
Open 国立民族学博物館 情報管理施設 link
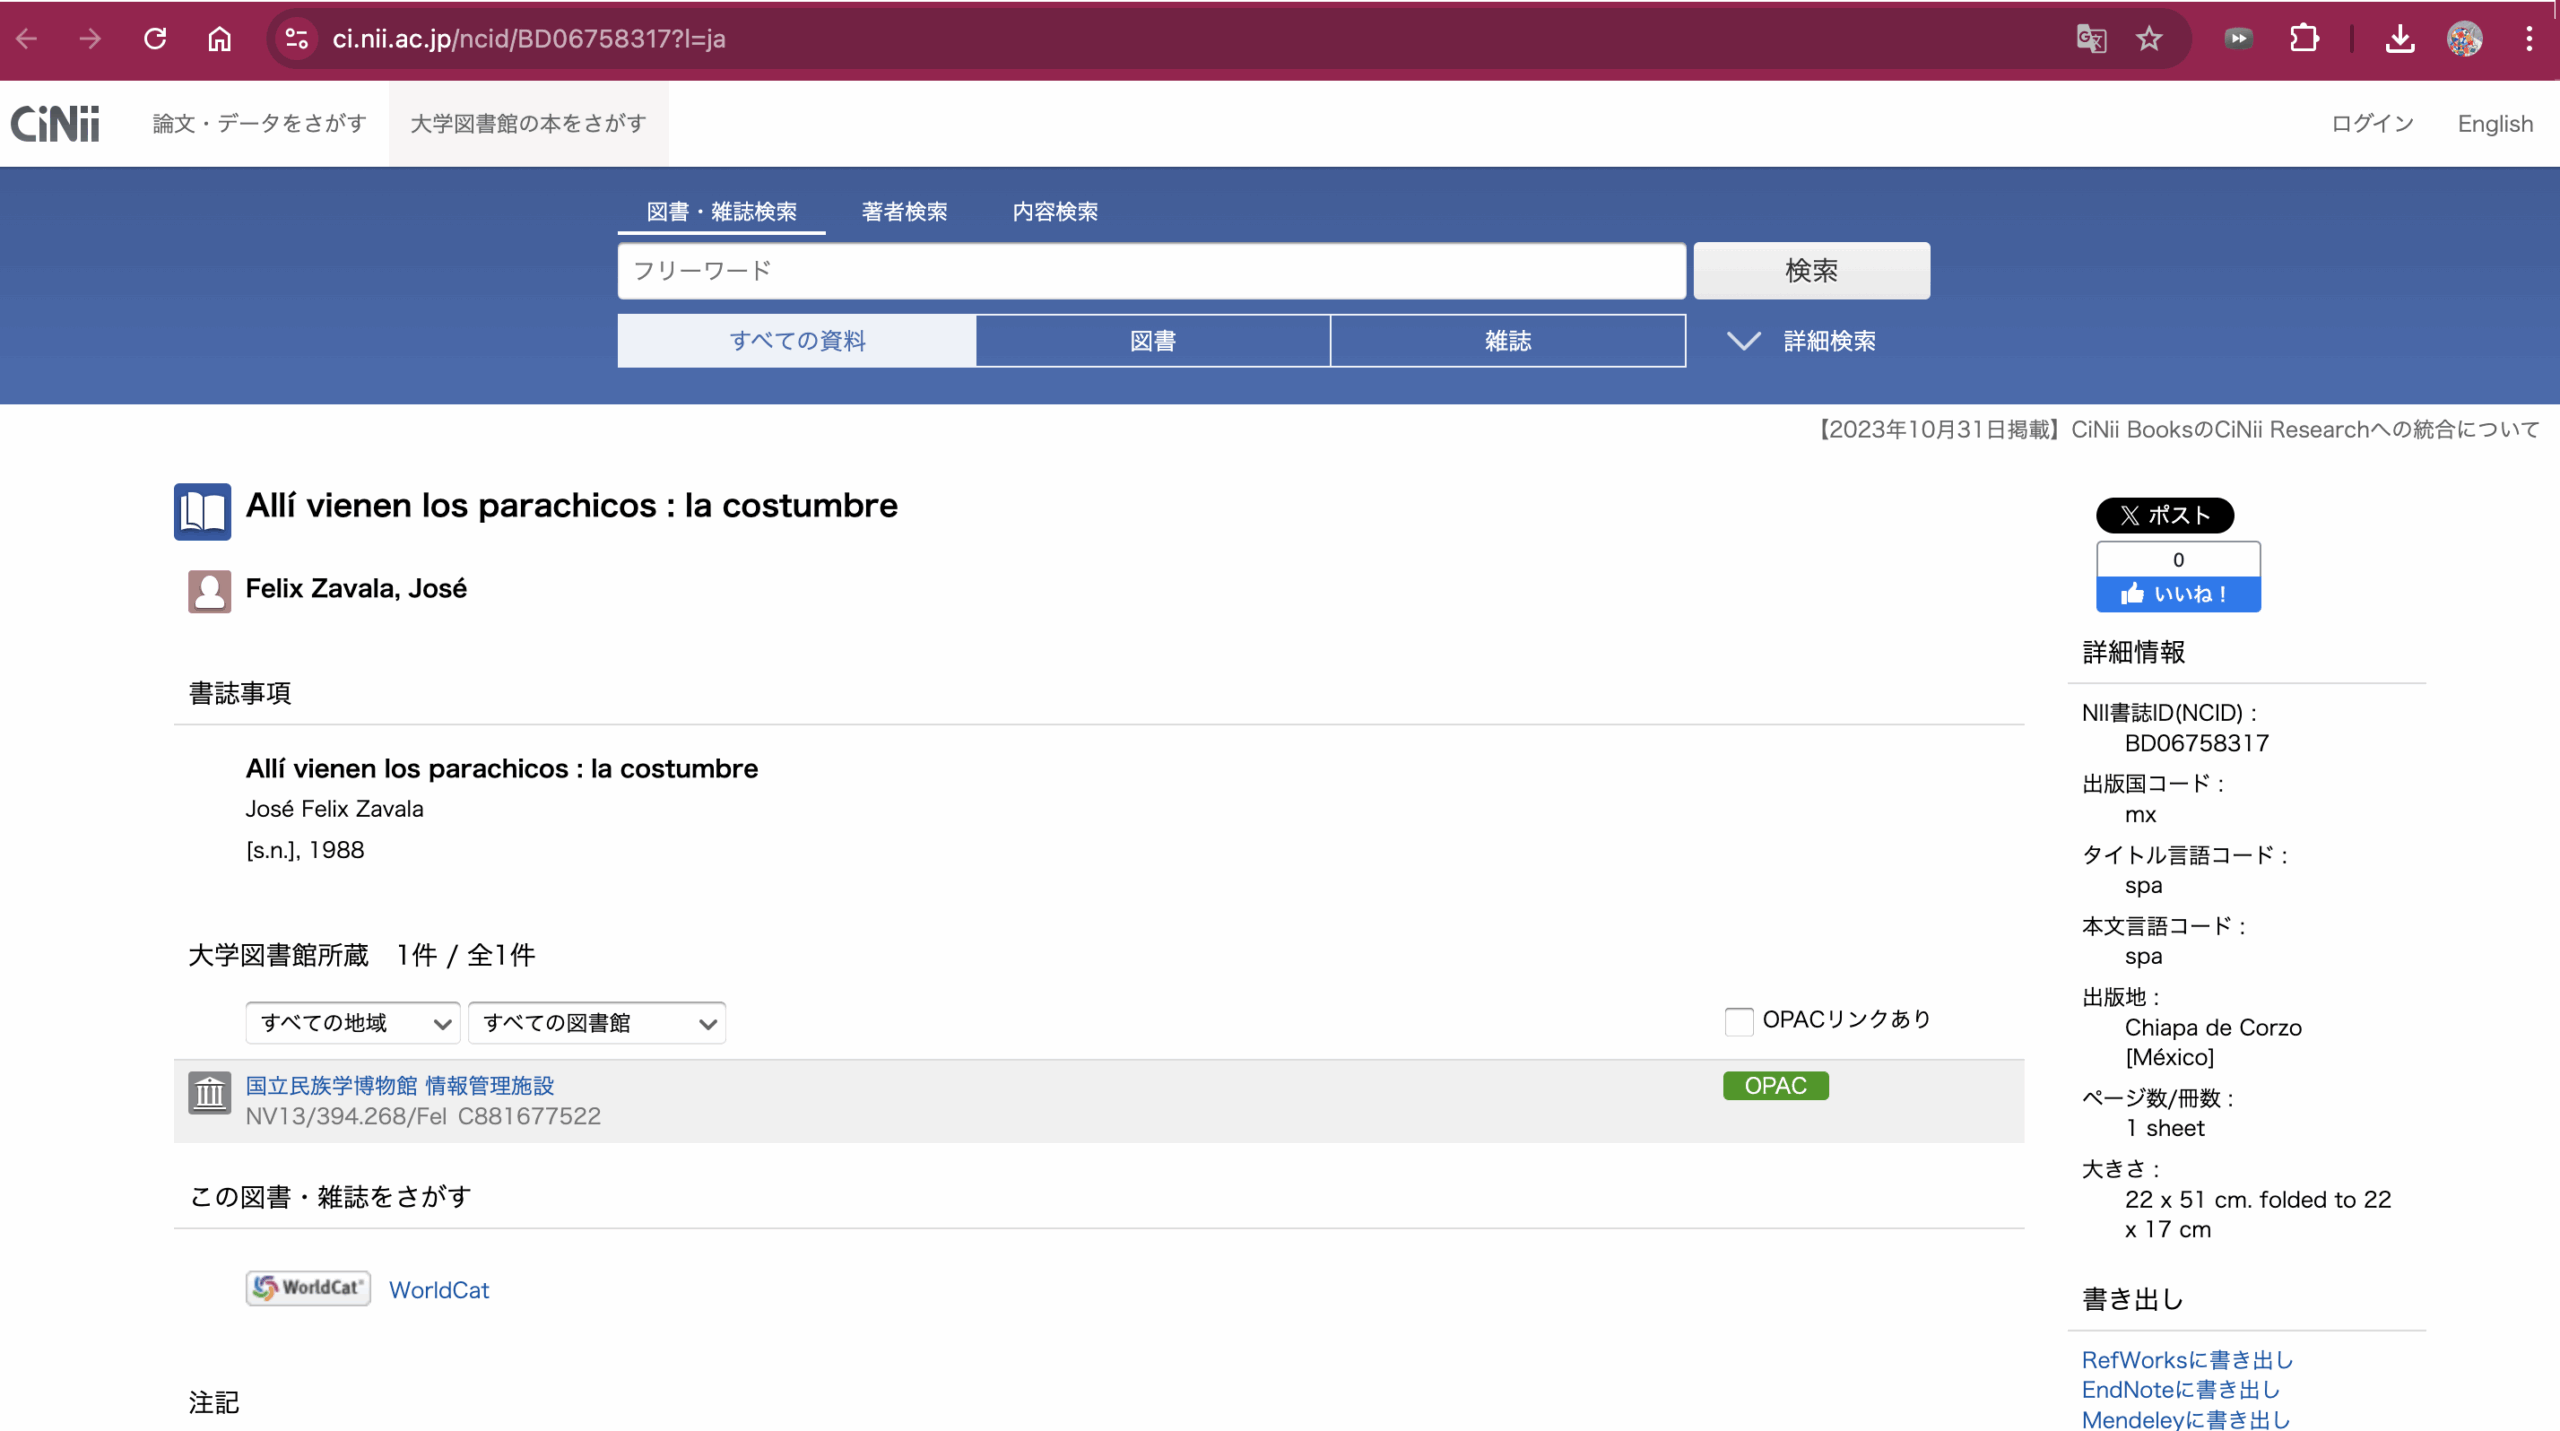pos(400,1086)
